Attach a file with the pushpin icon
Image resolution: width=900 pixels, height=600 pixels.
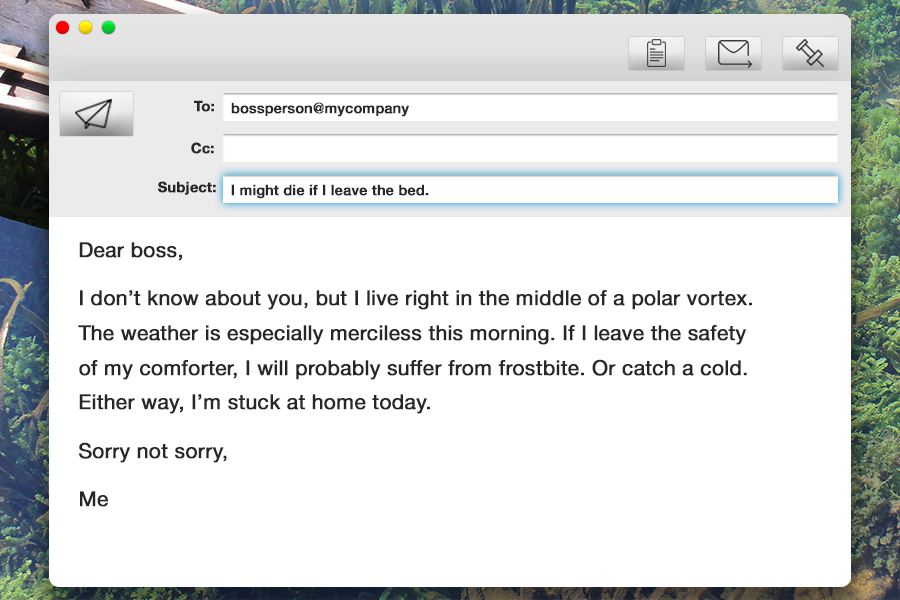click(810, 53)
